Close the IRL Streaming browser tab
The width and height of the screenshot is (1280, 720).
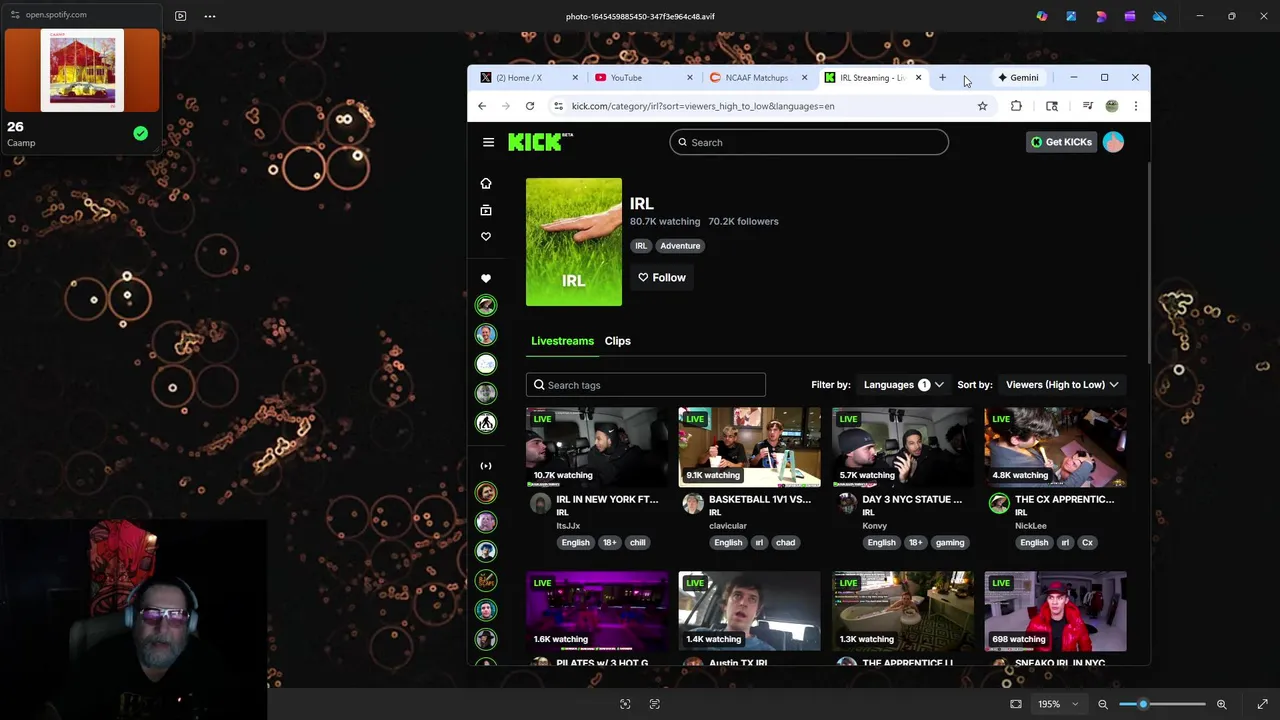coord(918,78)
